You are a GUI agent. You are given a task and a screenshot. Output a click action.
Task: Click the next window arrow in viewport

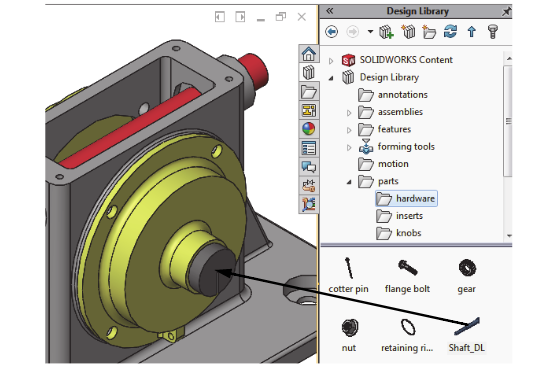[x=240, y=17]
